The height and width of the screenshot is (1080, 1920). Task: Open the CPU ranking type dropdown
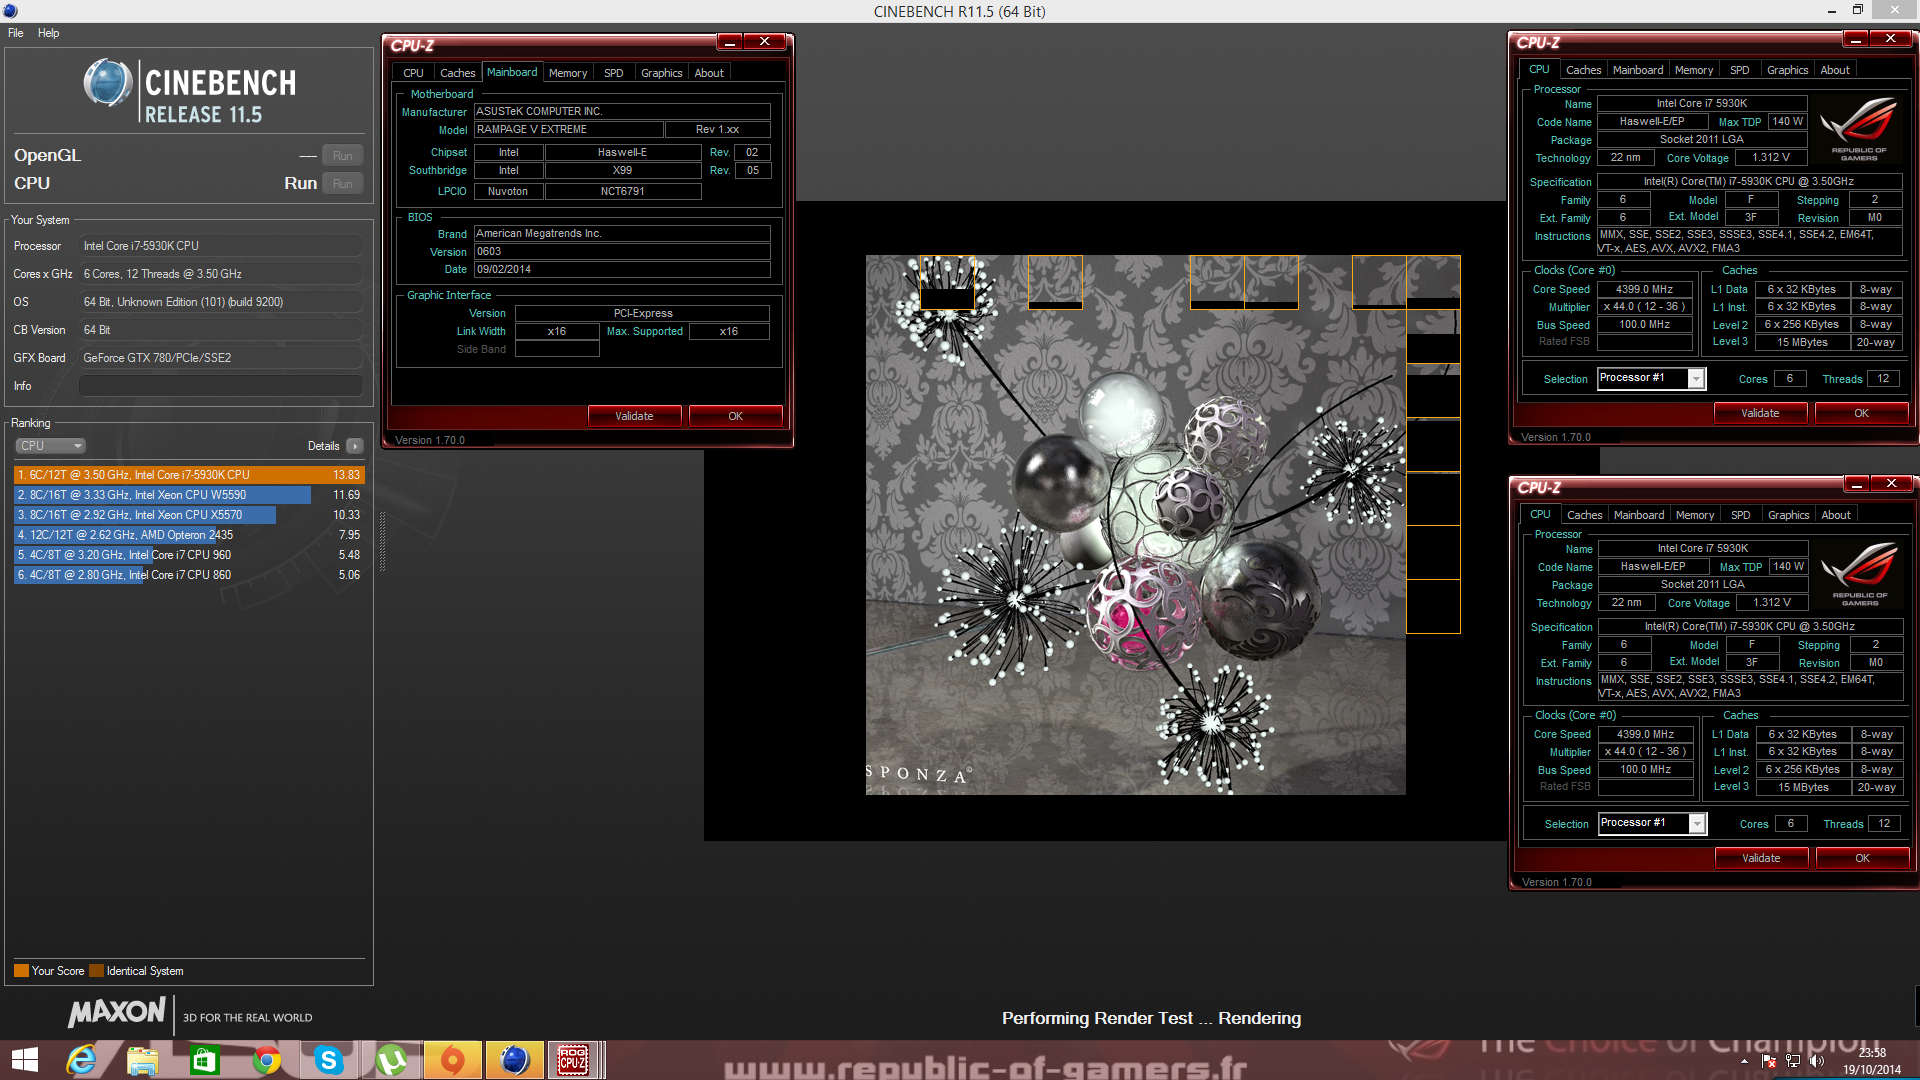(50, 446)
